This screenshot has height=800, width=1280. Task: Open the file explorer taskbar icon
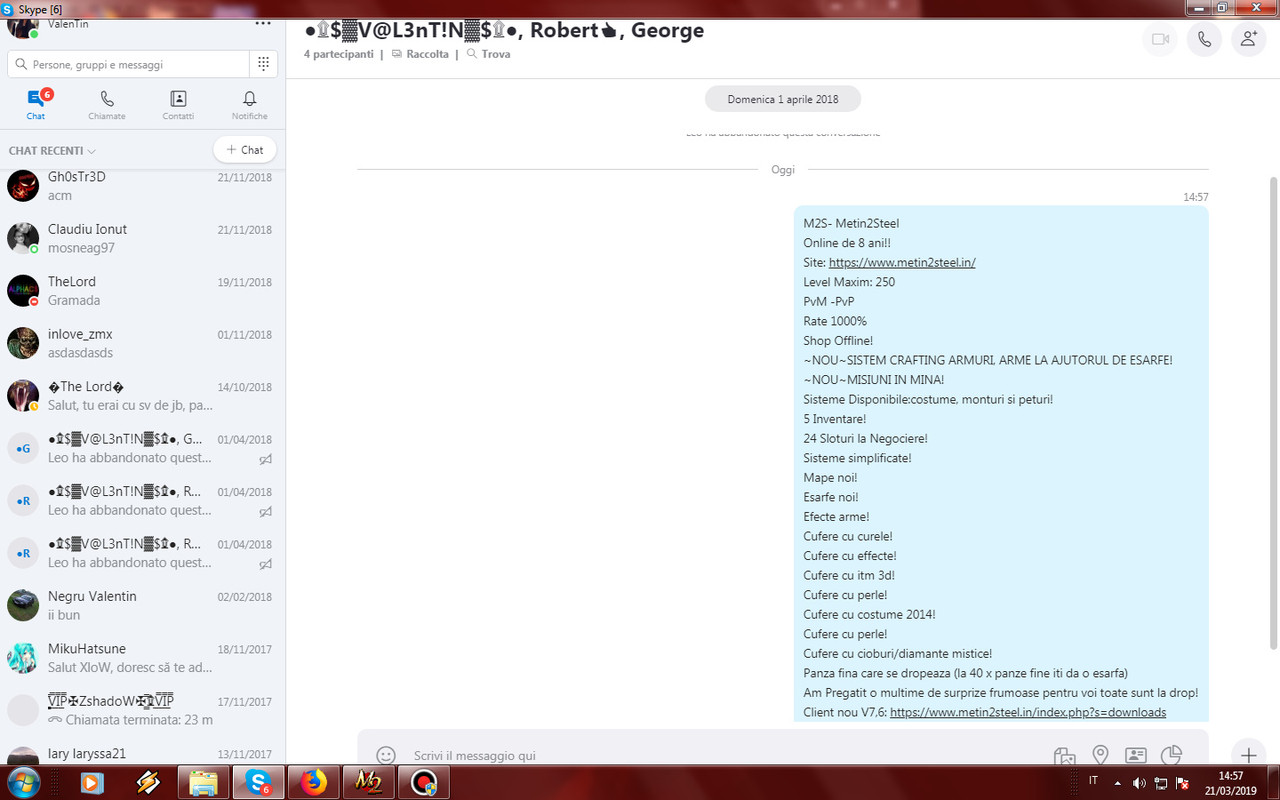pos(203,783)
